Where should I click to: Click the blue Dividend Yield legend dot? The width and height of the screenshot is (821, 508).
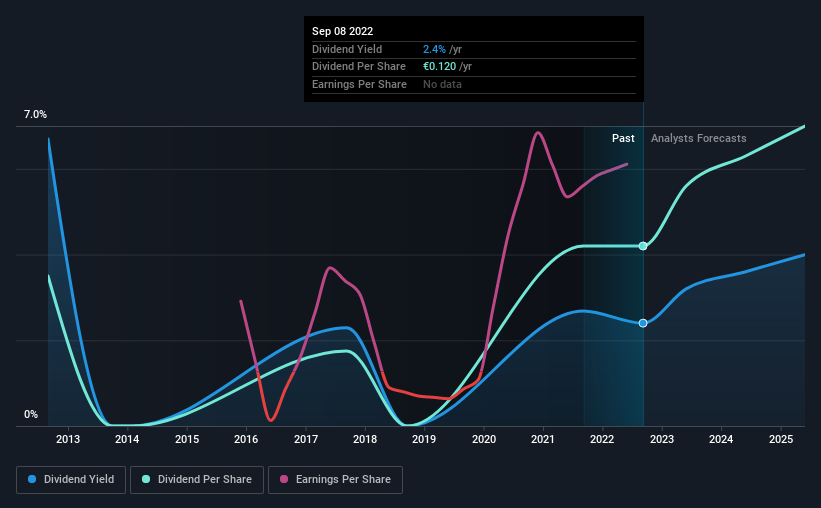(x=32, y=479)
